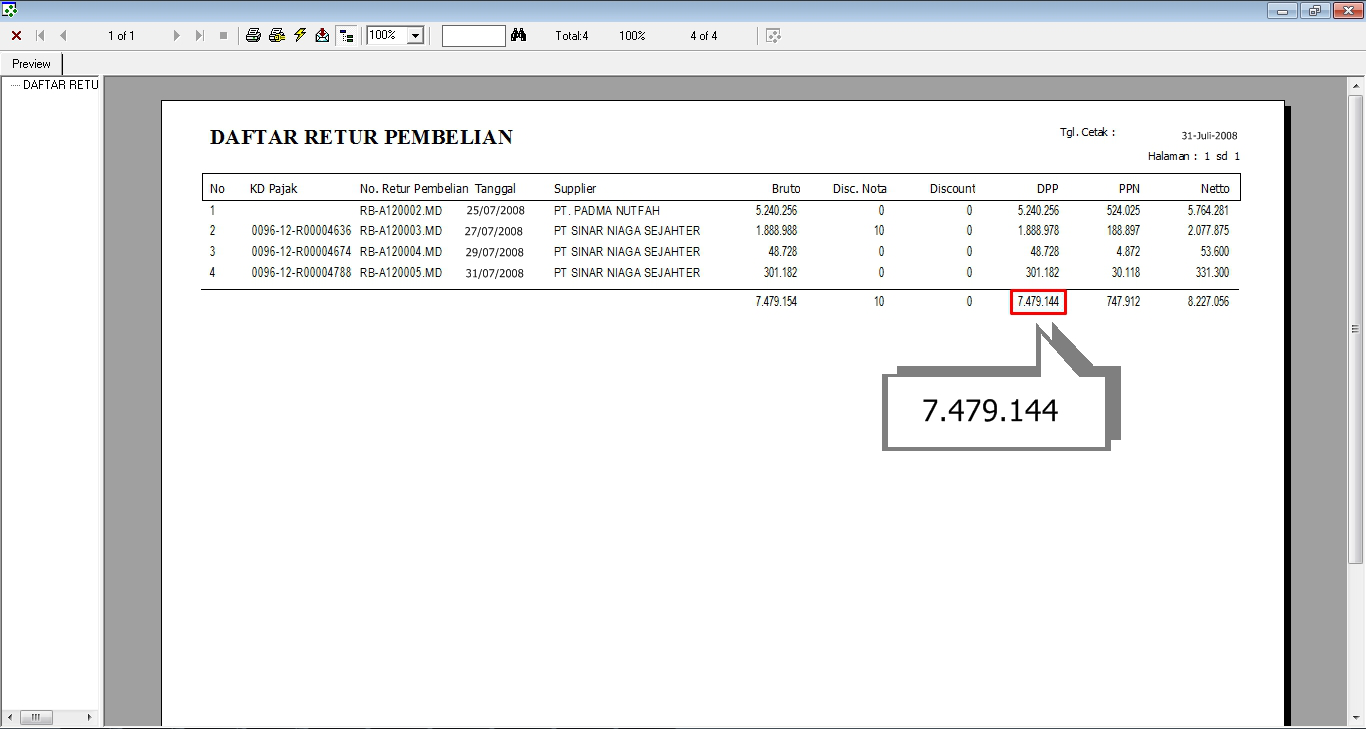Open the 100% zoom level dropdown

coord(416,36)
